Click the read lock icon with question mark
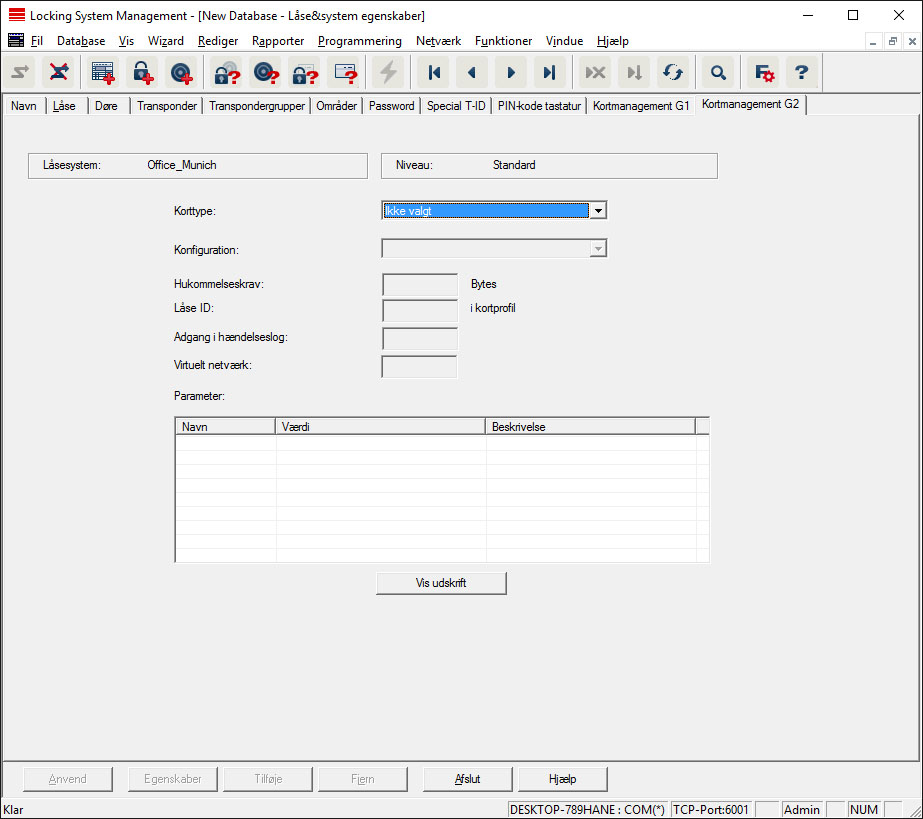923x819 pixels. coord(226,73)
